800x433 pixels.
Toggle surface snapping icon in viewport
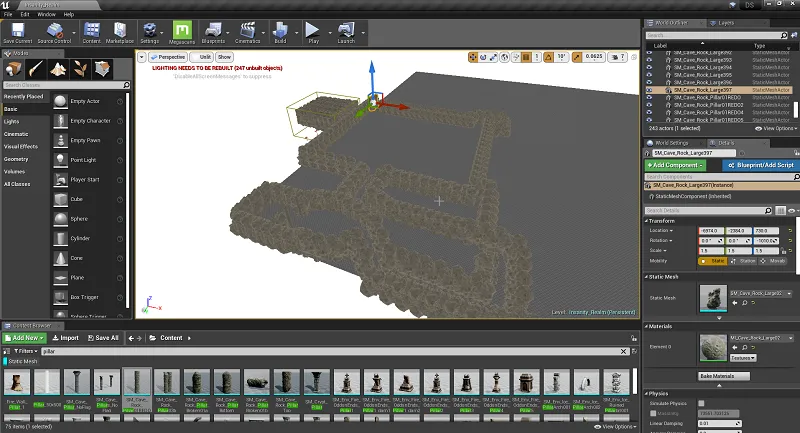516,57
